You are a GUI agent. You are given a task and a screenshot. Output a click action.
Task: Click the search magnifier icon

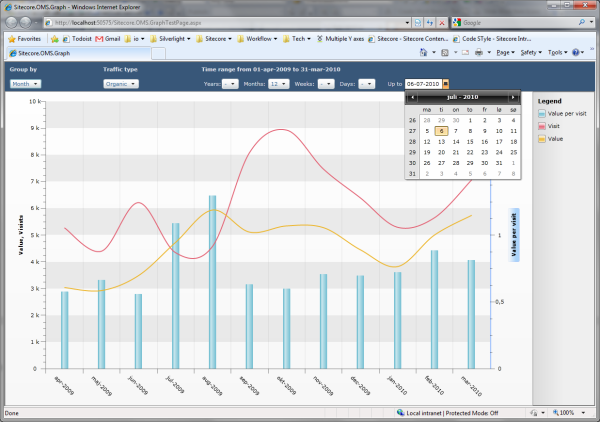pyautogui.click(x=582, y=23)
